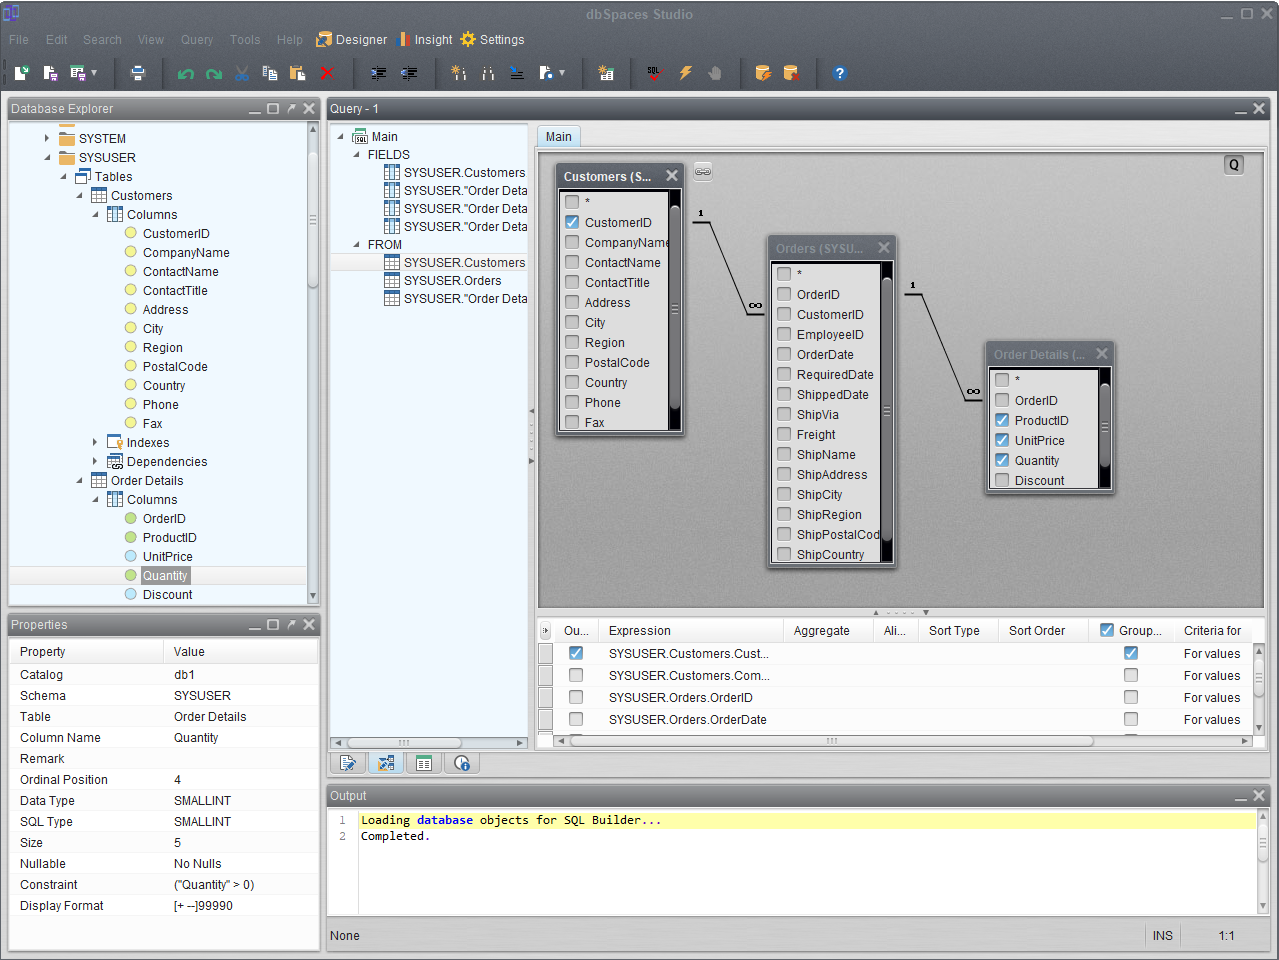Click the red Delete X toolbar icon
The height and width of the screenshot is (960, 1279).
pyautogui.click(x=327, y=73)
